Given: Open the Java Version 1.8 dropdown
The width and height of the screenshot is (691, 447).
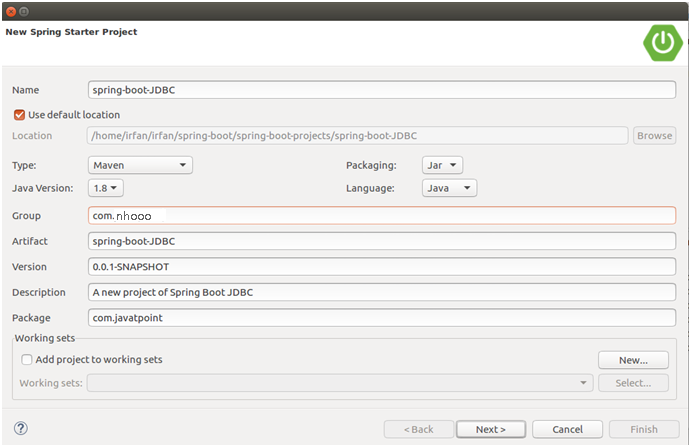Looking at the screenshot, I should coord(105,187).
